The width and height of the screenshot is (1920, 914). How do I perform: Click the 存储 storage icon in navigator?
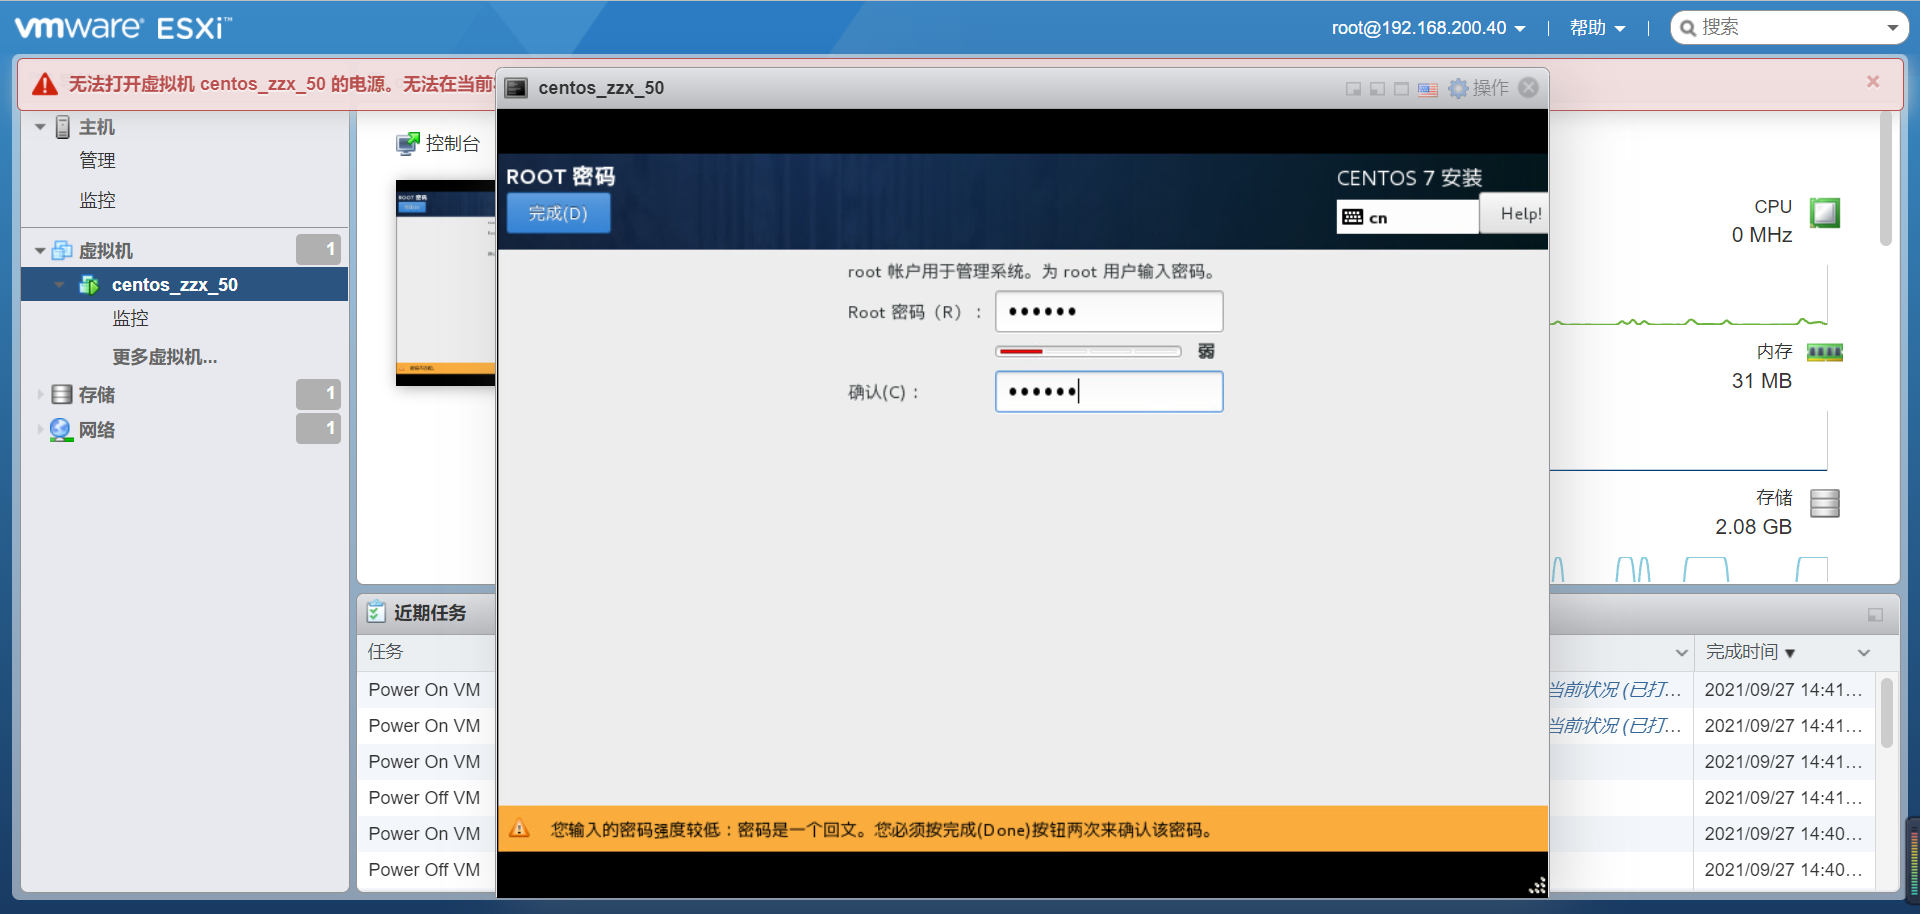point(62,394)
